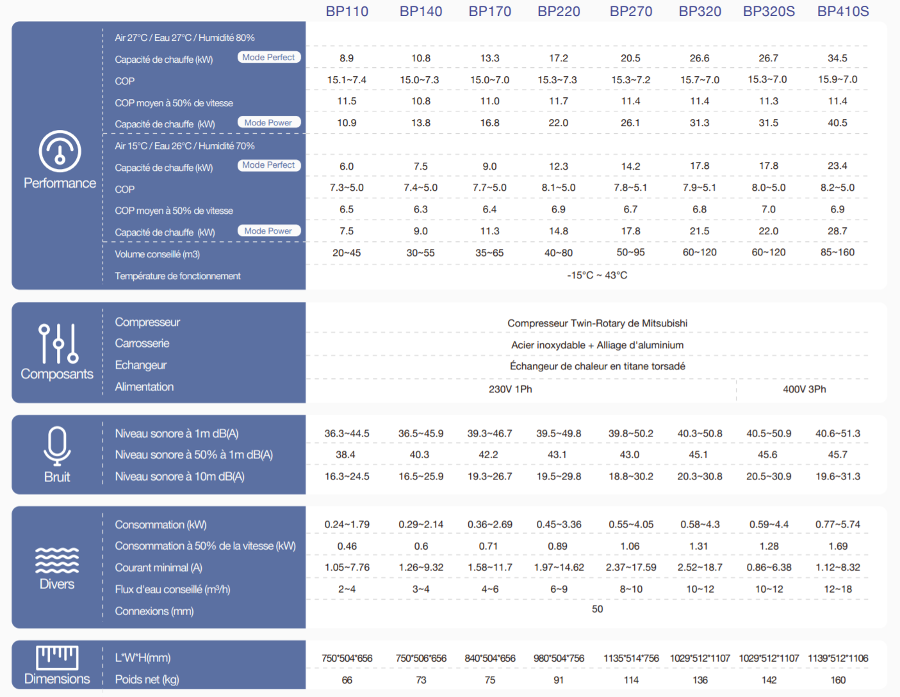Click the Compresseur row label
This screenshot has width=900, height=697.
point(147,323)
